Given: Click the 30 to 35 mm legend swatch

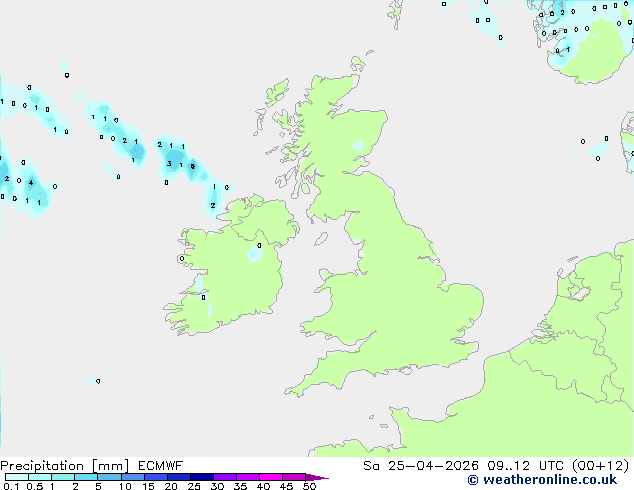Looking at the screenshot, I should (224, 477).
